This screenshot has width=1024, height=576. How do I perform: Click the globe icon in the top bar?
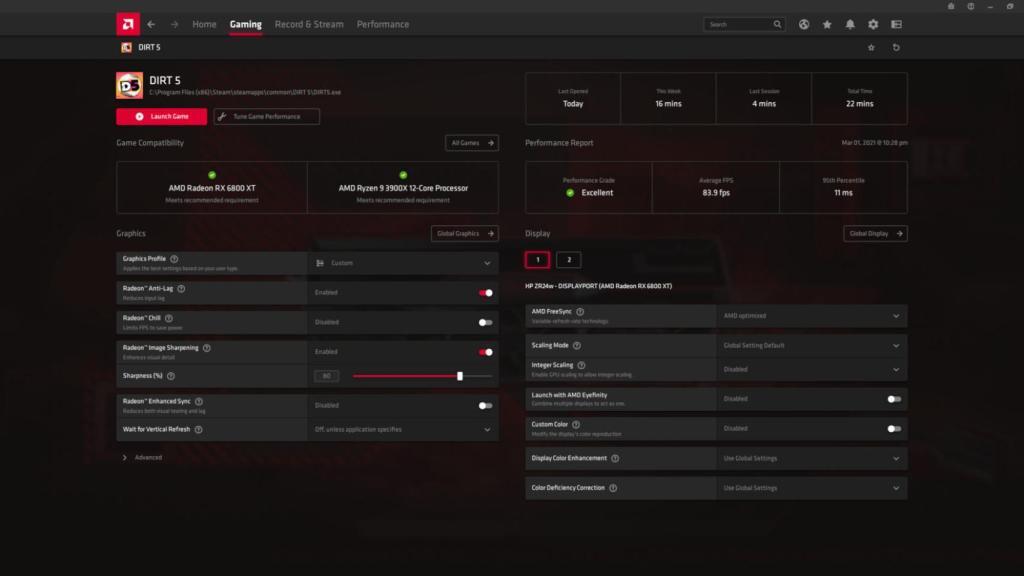coord(803,23)
